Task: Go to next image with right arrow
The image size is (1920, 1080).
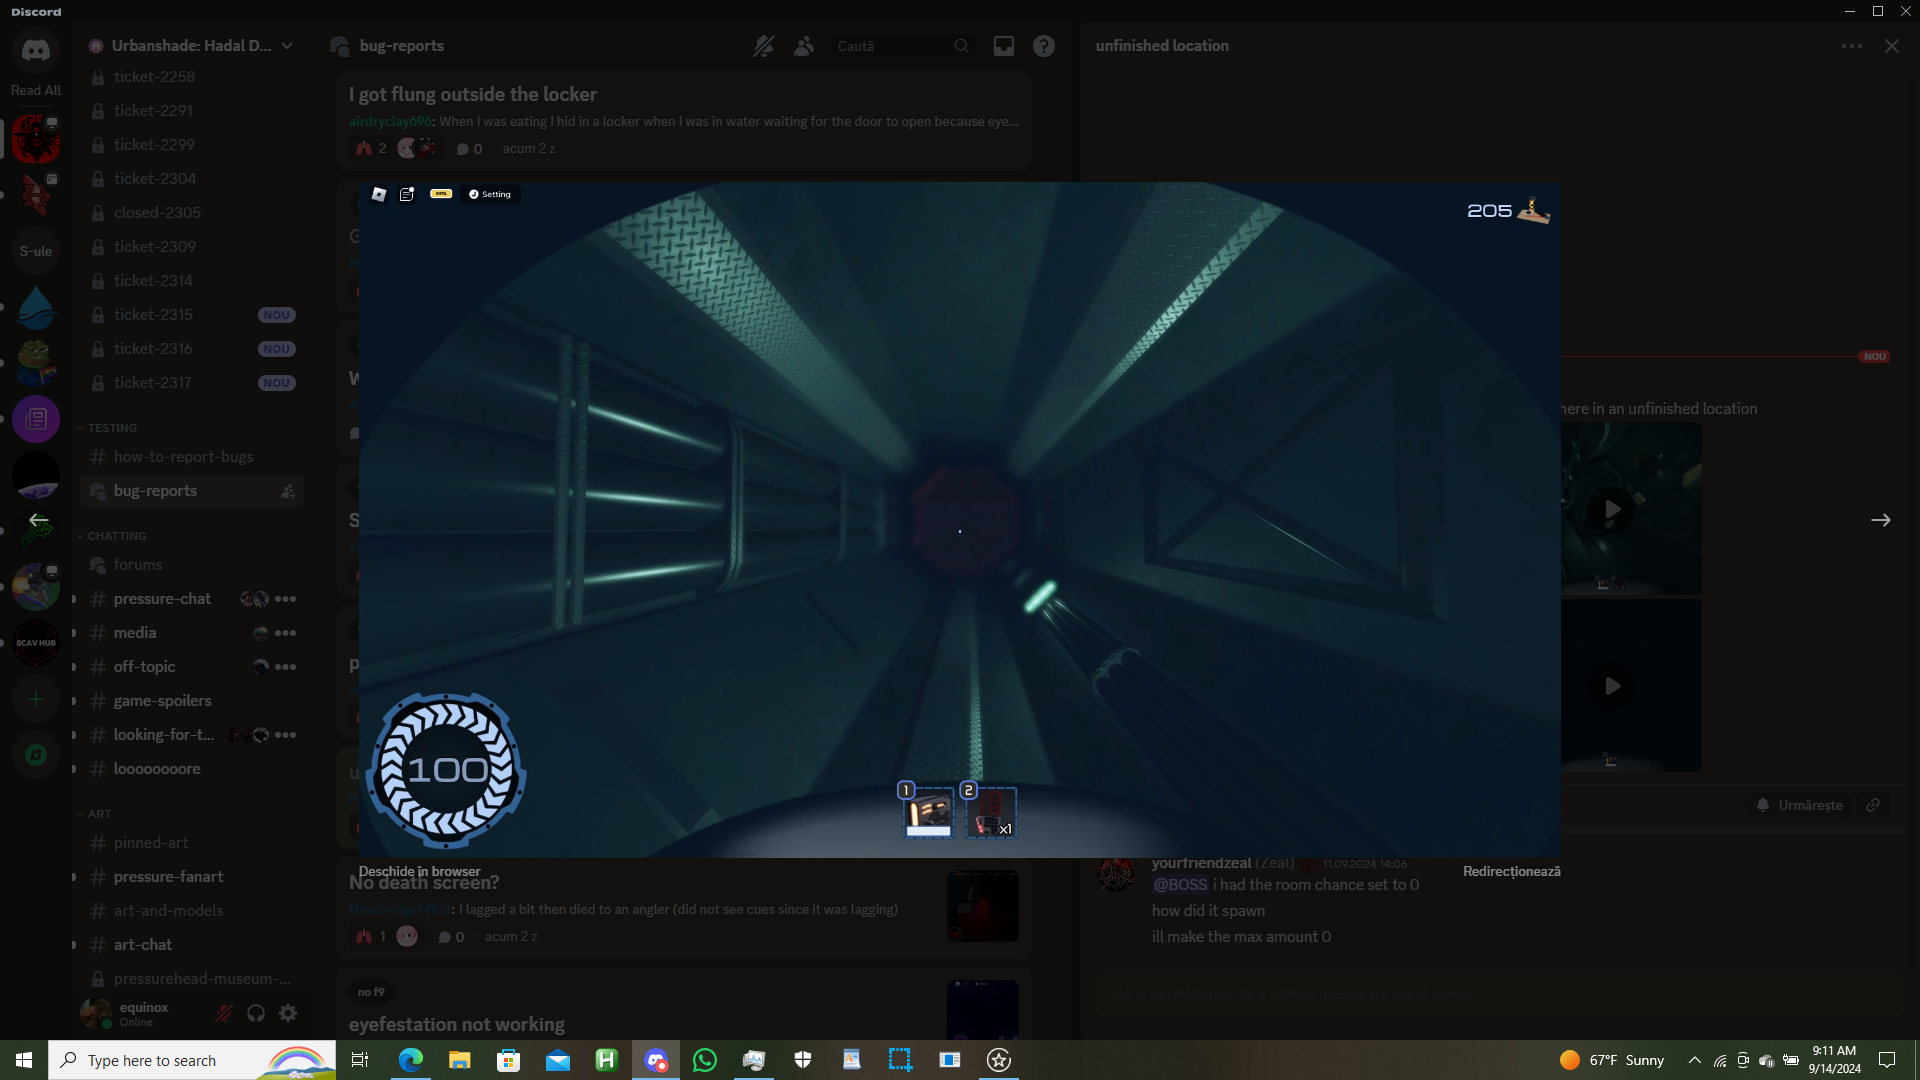Action: [x=1880, y=520]
